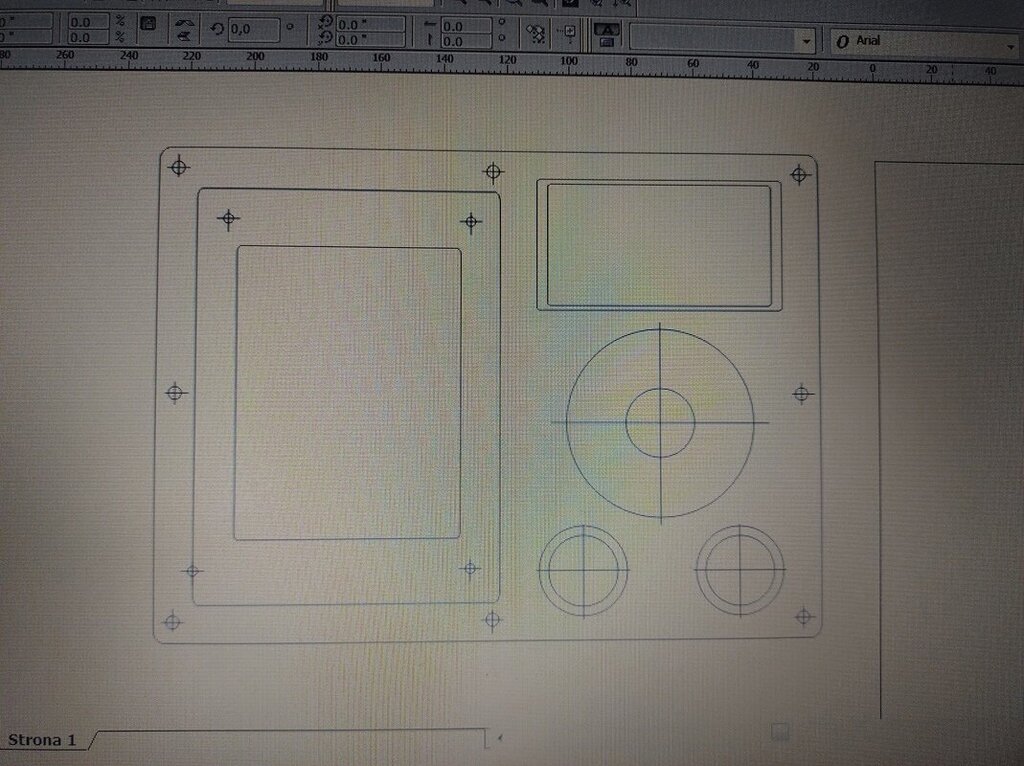Image resolution: width=1024 pixels, height=766 pixels.
Task: Click the mirror vertically icon
Action: (183, 36)
